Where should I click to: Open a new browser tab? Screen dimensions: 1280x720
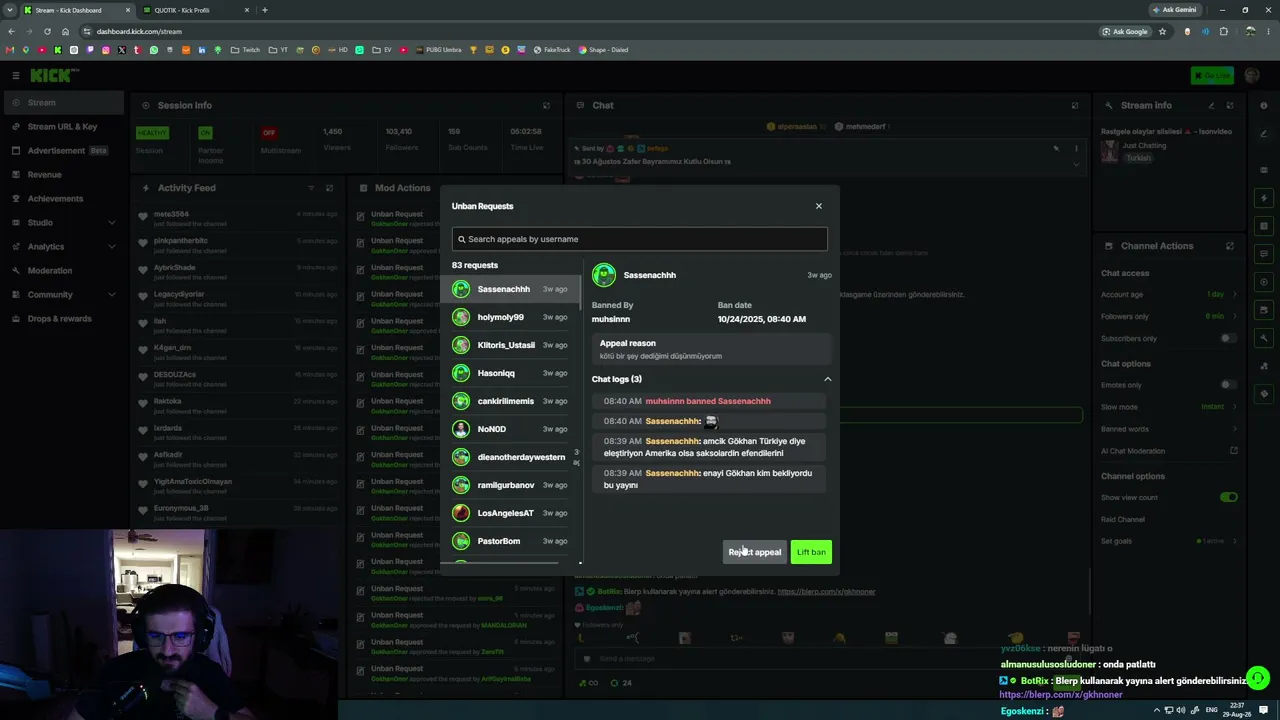(x=265, y=10)
